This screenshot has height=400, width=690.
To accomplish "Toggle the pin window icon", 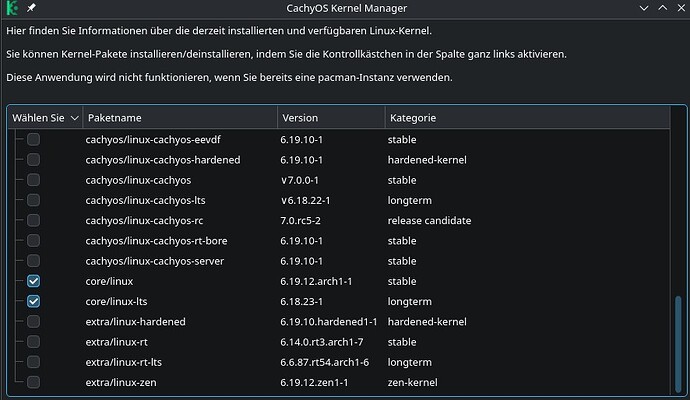I will (31, 8).
